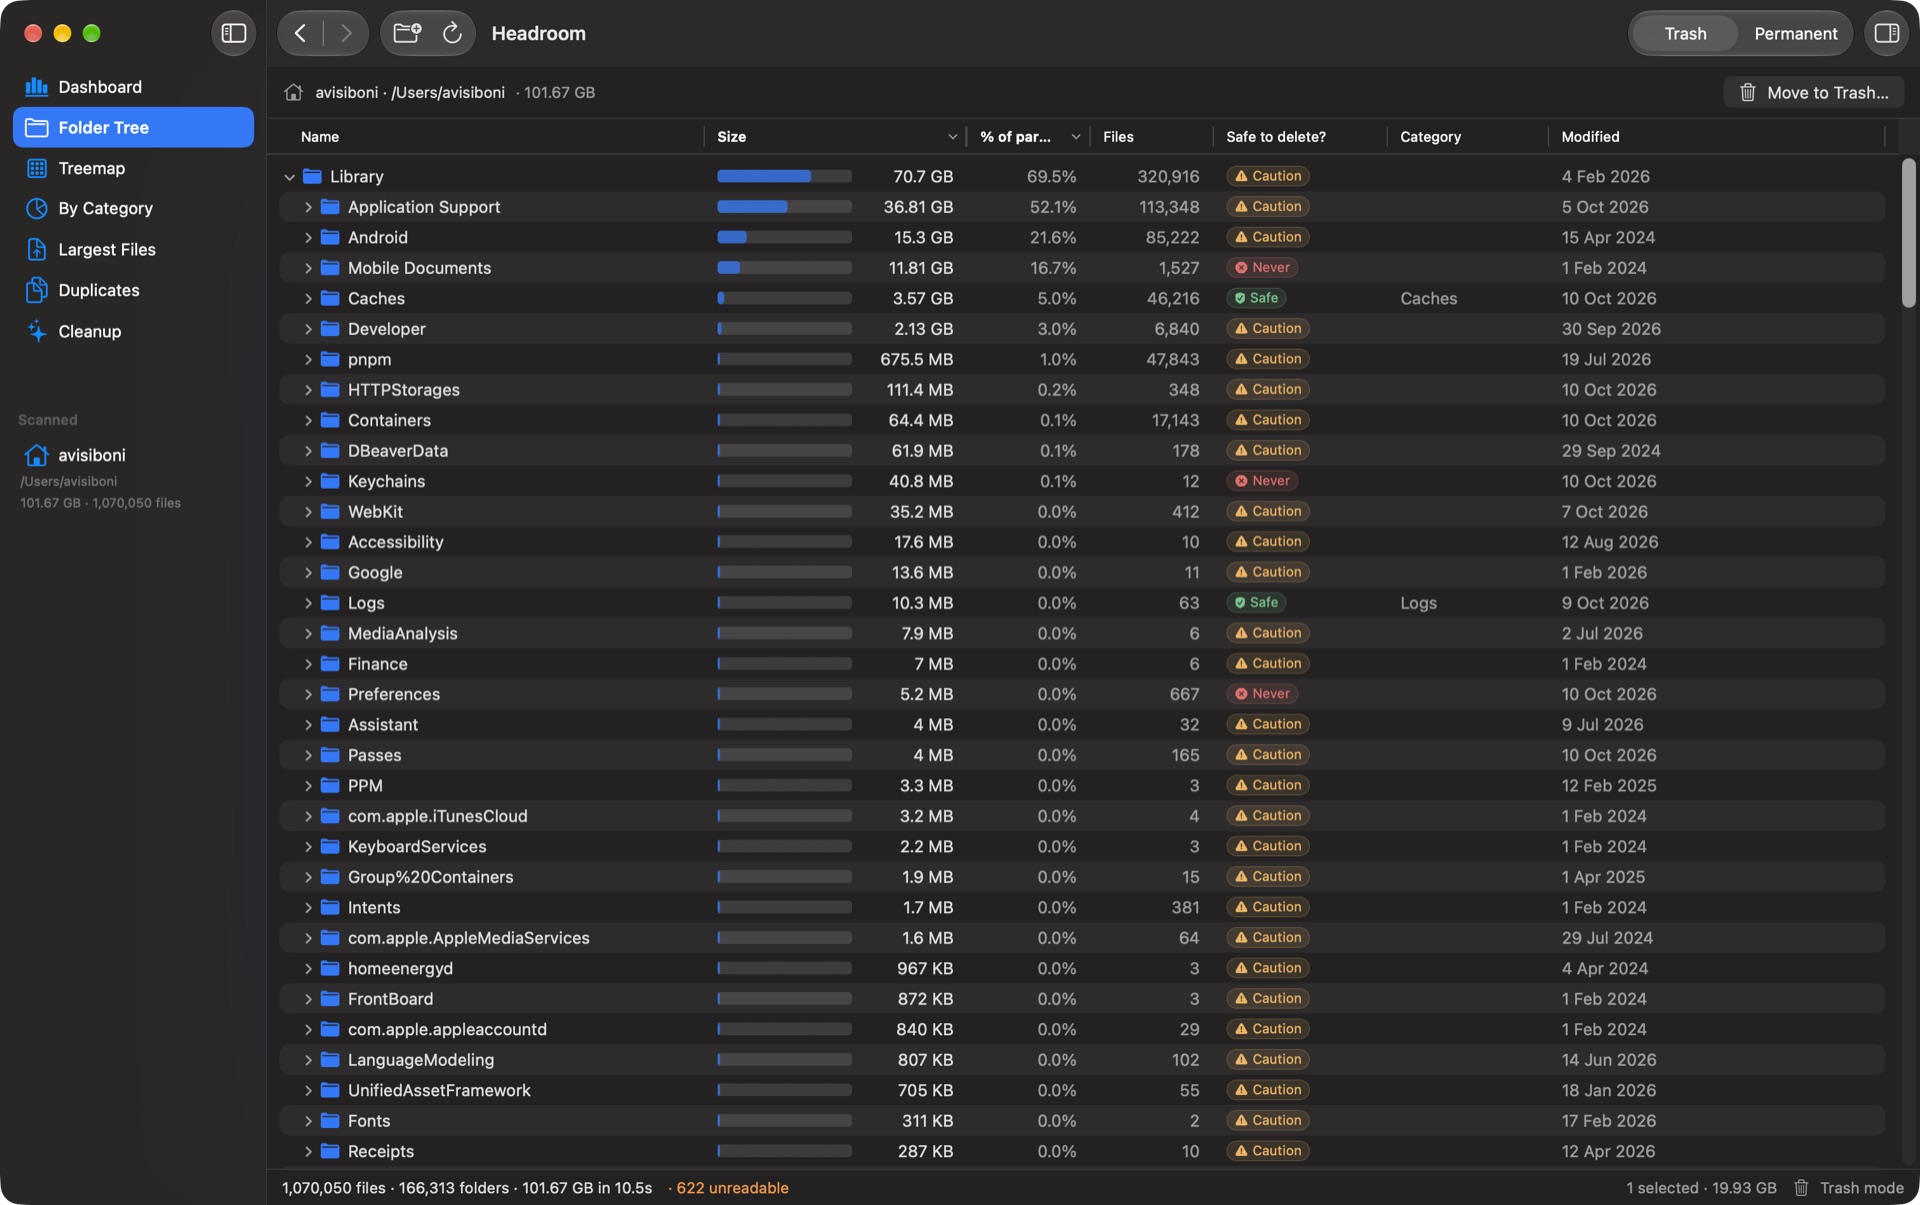Viewport: 1920px width, 1205px height.
Task: Switch deletion mode to Permanent
Action: pos(1795,33)
